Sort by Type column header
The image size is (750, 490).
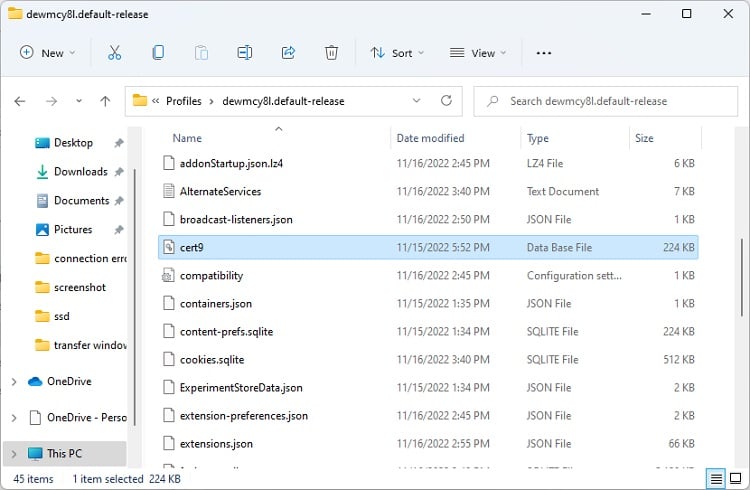[x=538, y=138]
